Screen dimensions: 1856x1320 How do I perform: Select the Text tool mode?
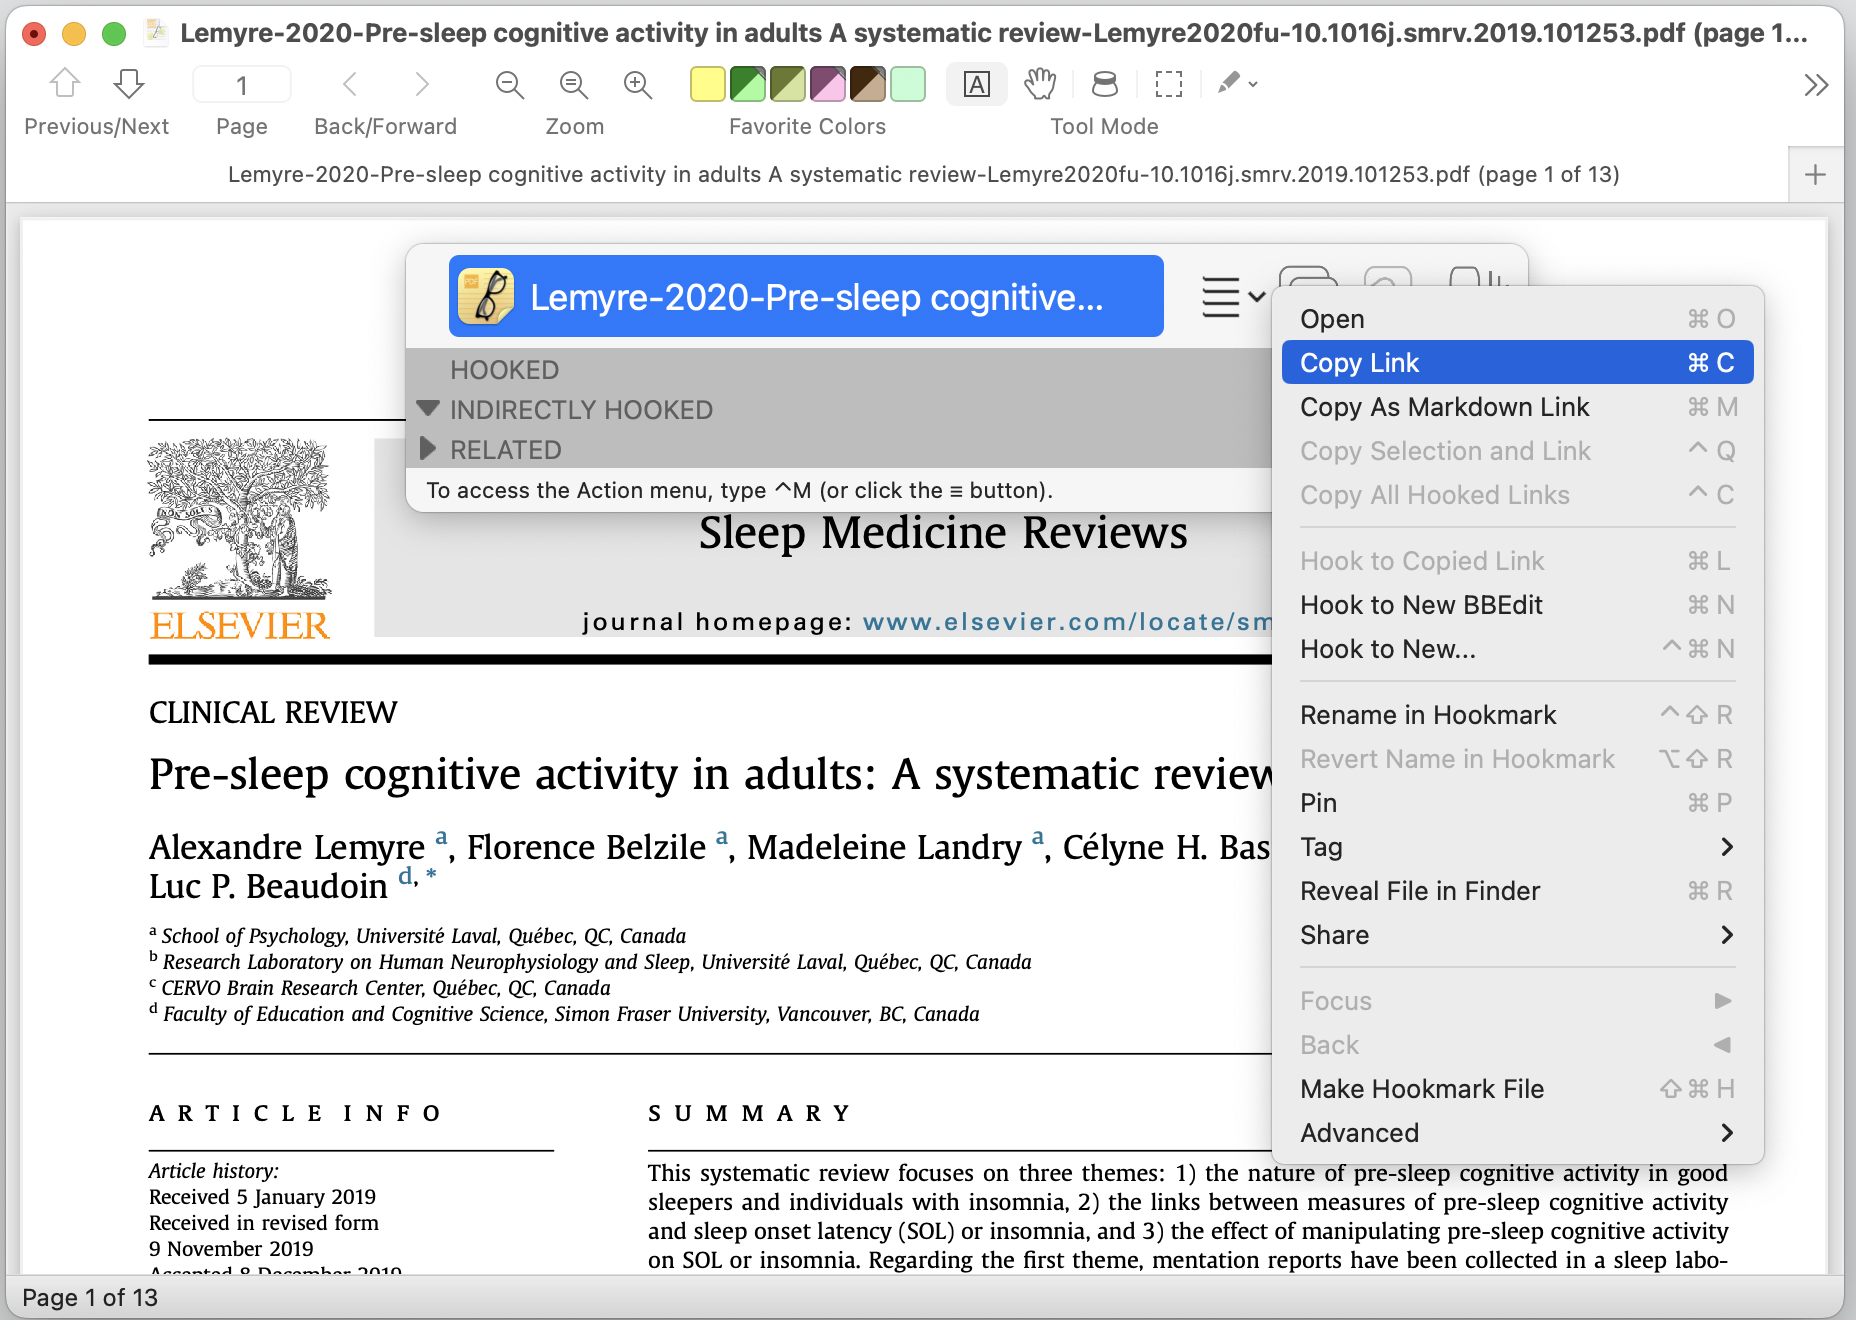point(977,84)
